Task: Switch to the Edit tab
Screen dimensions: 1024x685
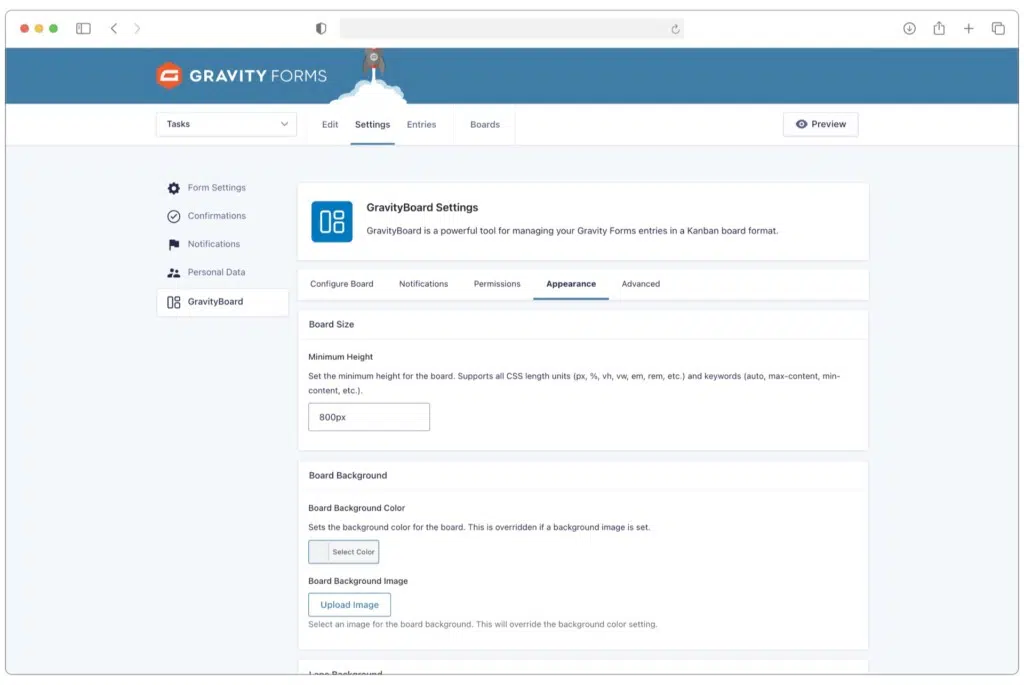Action: [330, 125]
